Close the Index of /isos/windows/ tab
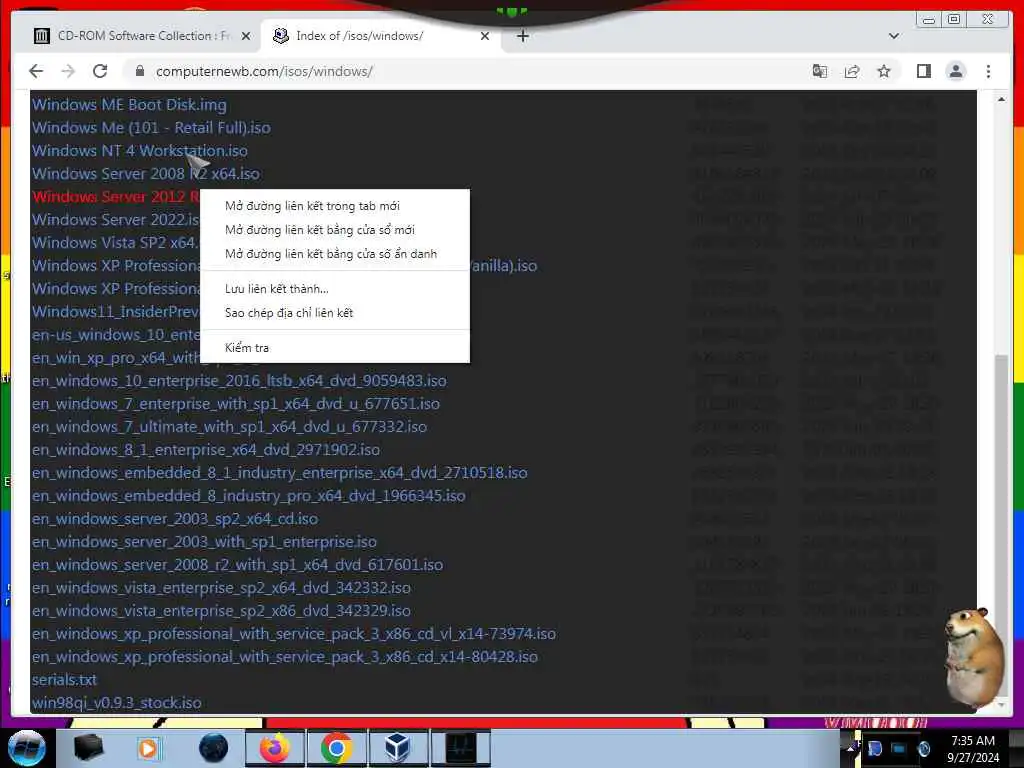Image resolution: width=1024 pixels, height=768 pixels. tap(485, 36)
